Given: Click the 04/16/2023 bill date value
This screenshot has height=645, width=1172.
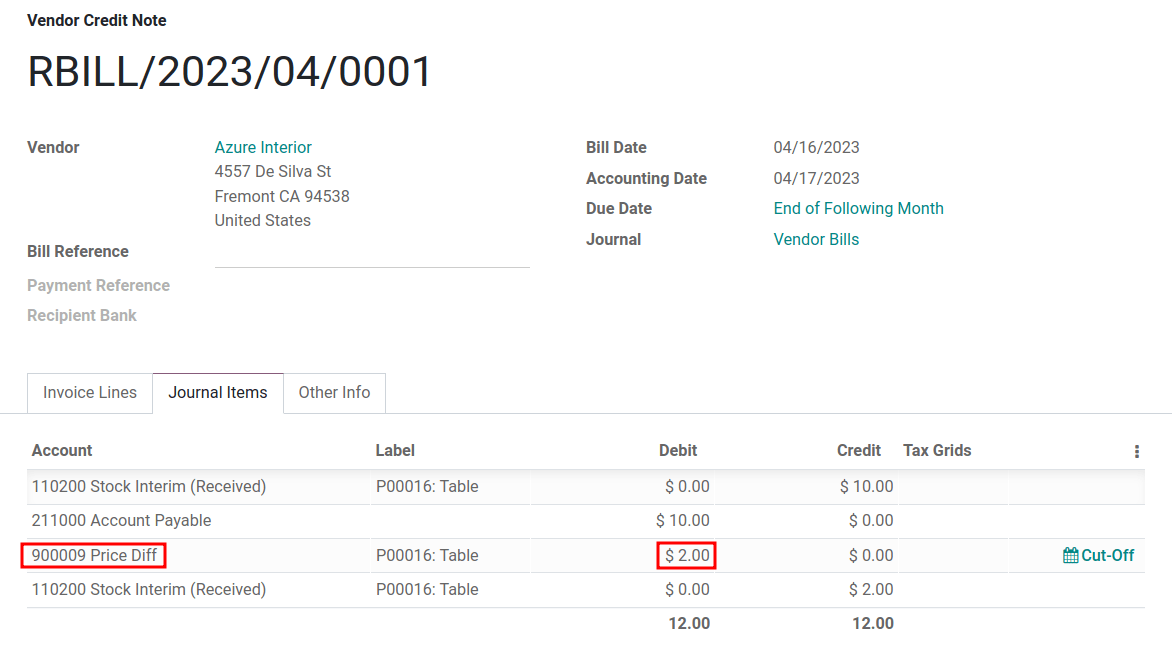Looking at the screenshot, I should [816, 148].
